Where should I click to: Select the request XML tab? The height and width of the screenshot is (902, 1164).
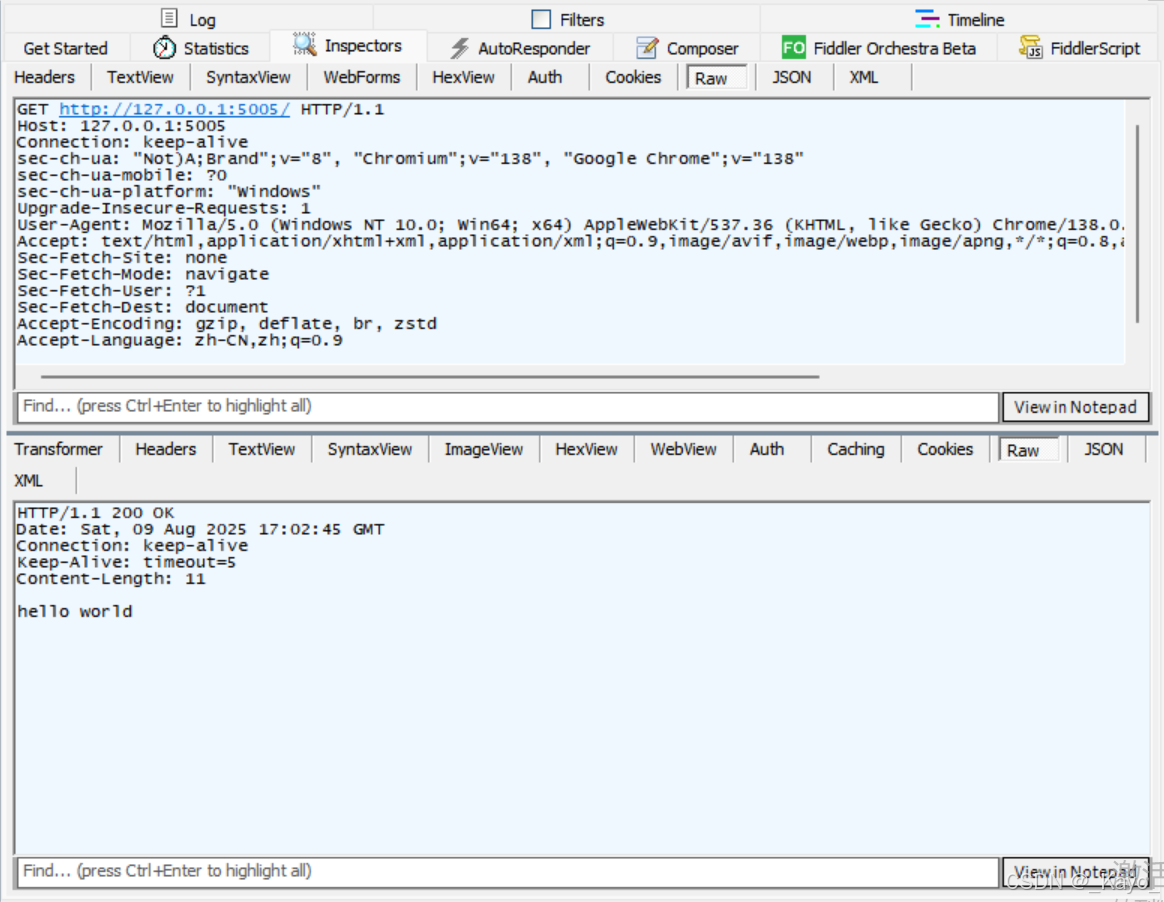864,77
